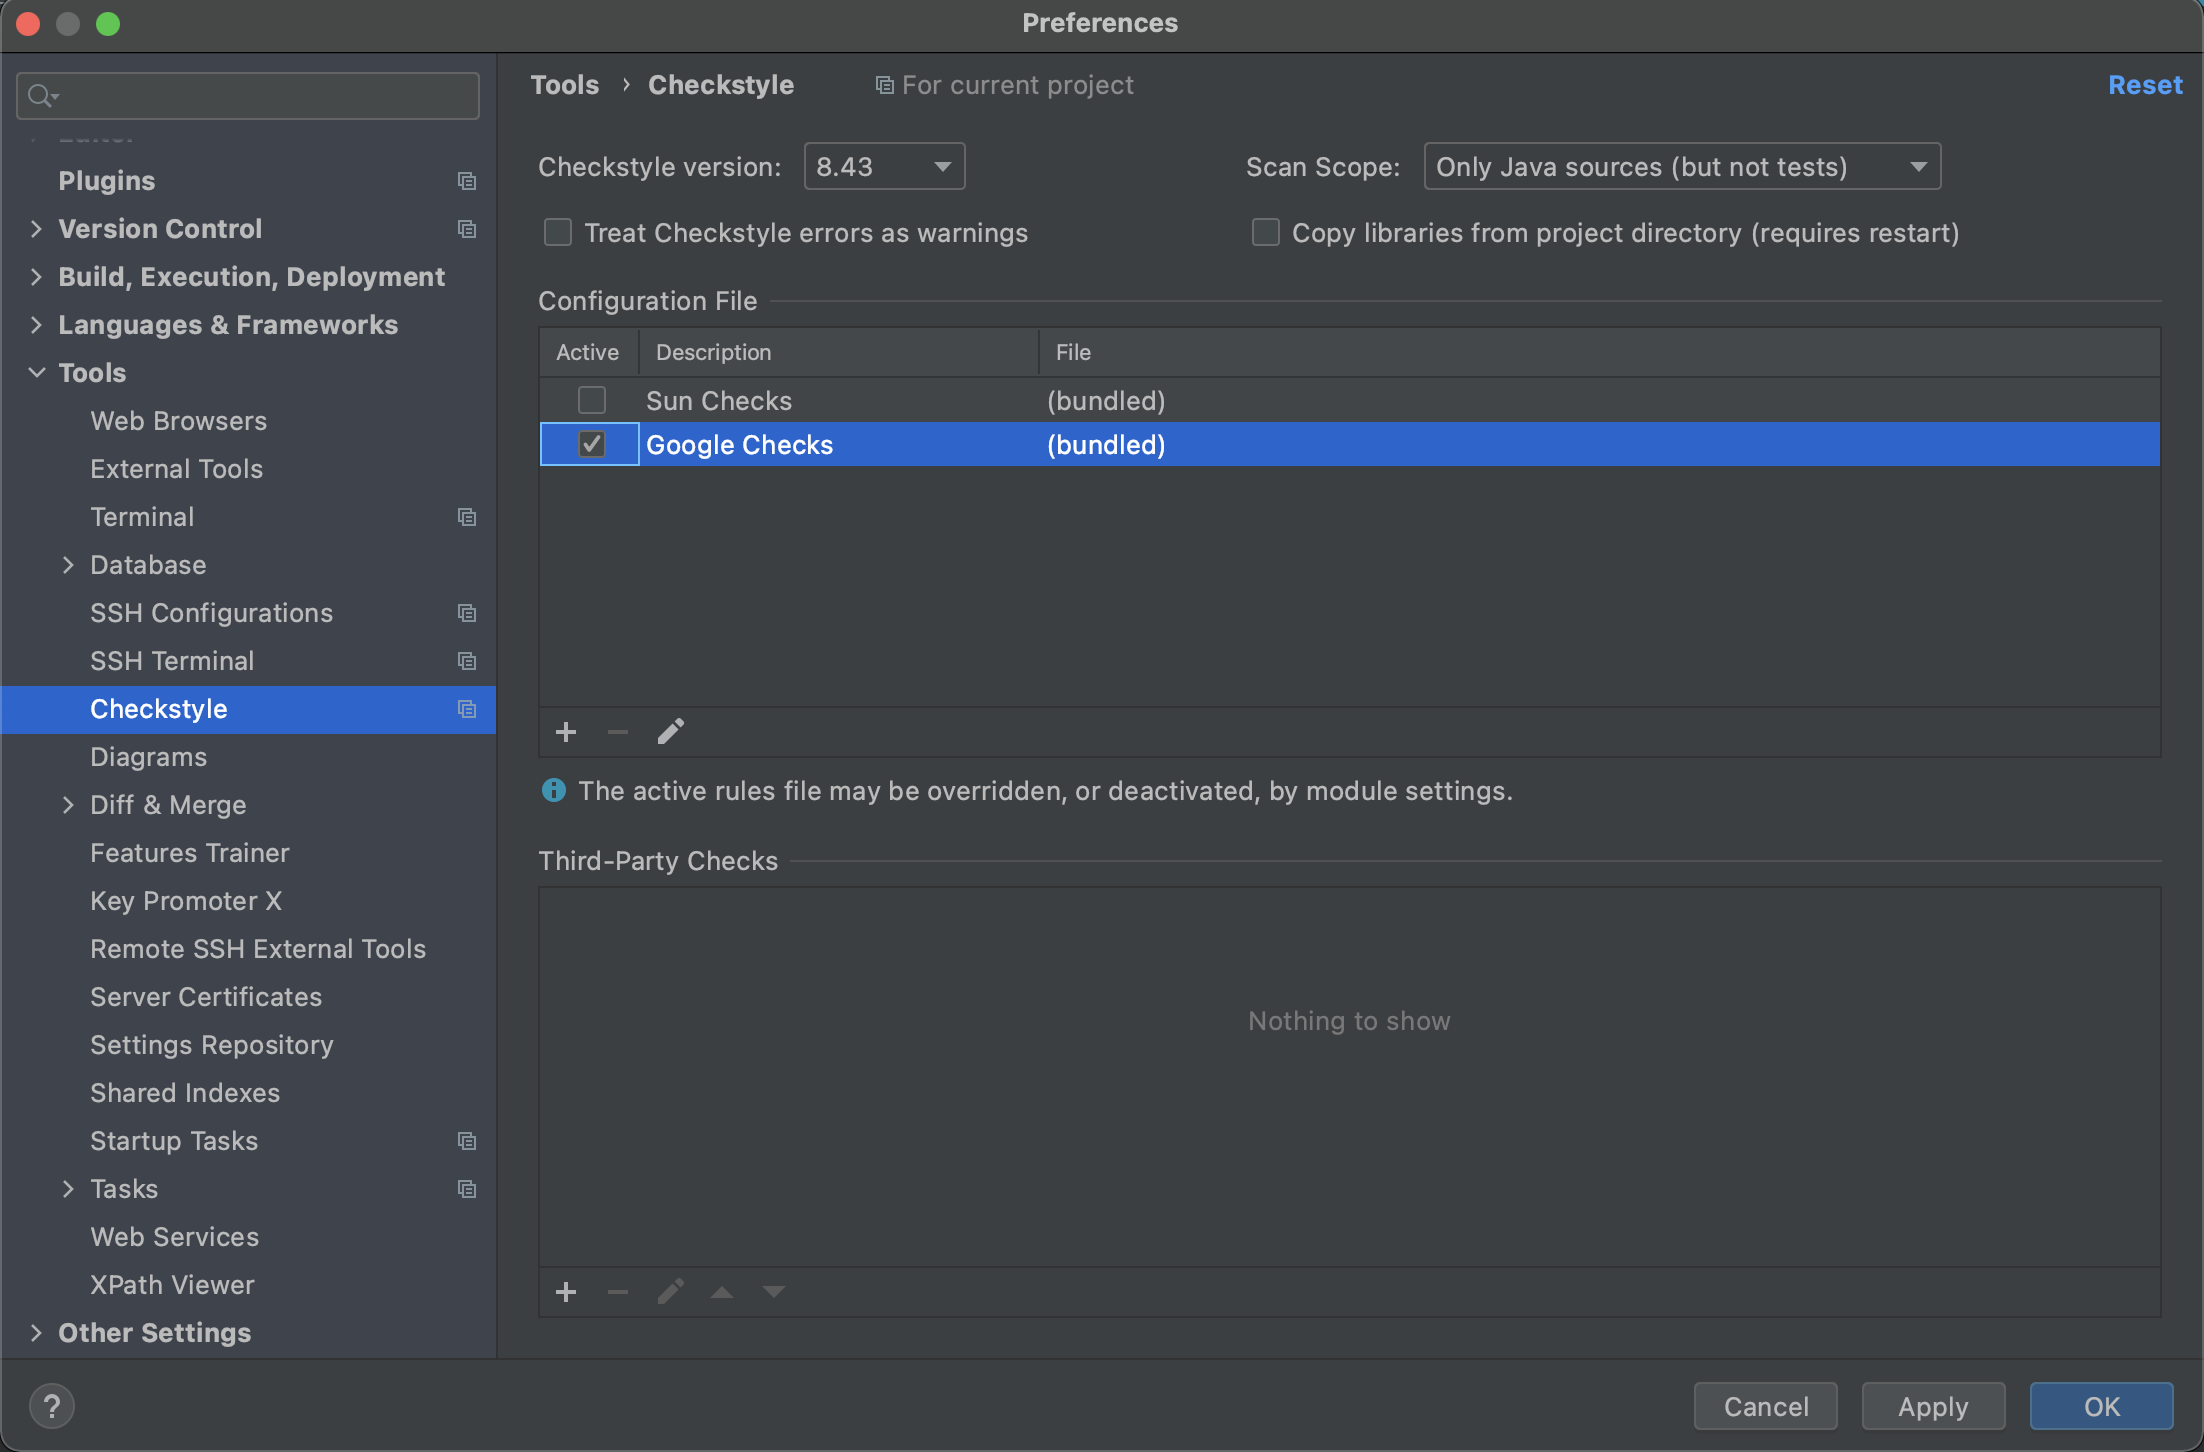Click the info icon beside active rules message

tap(553, 791)
